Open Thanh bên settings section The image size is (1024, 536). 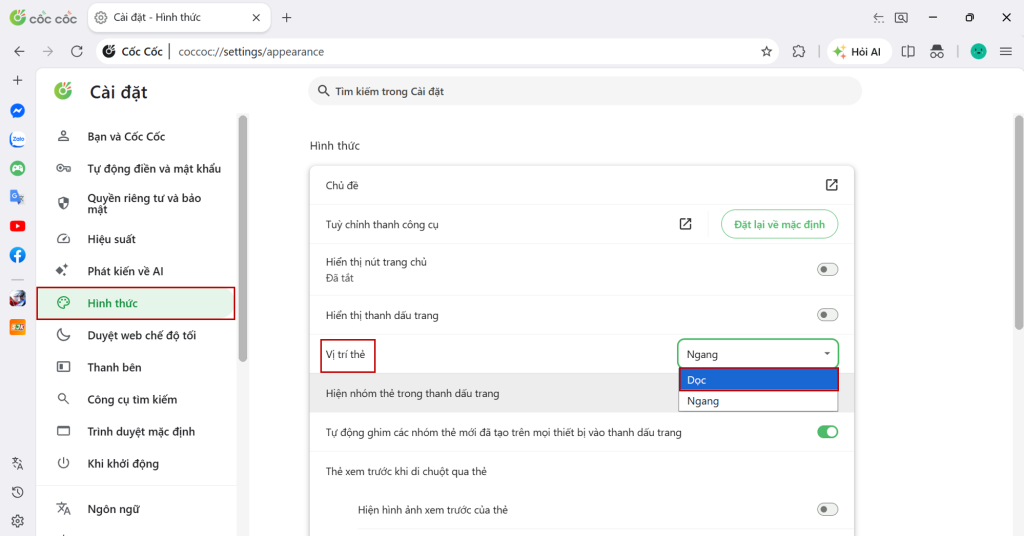coord(136,367)
